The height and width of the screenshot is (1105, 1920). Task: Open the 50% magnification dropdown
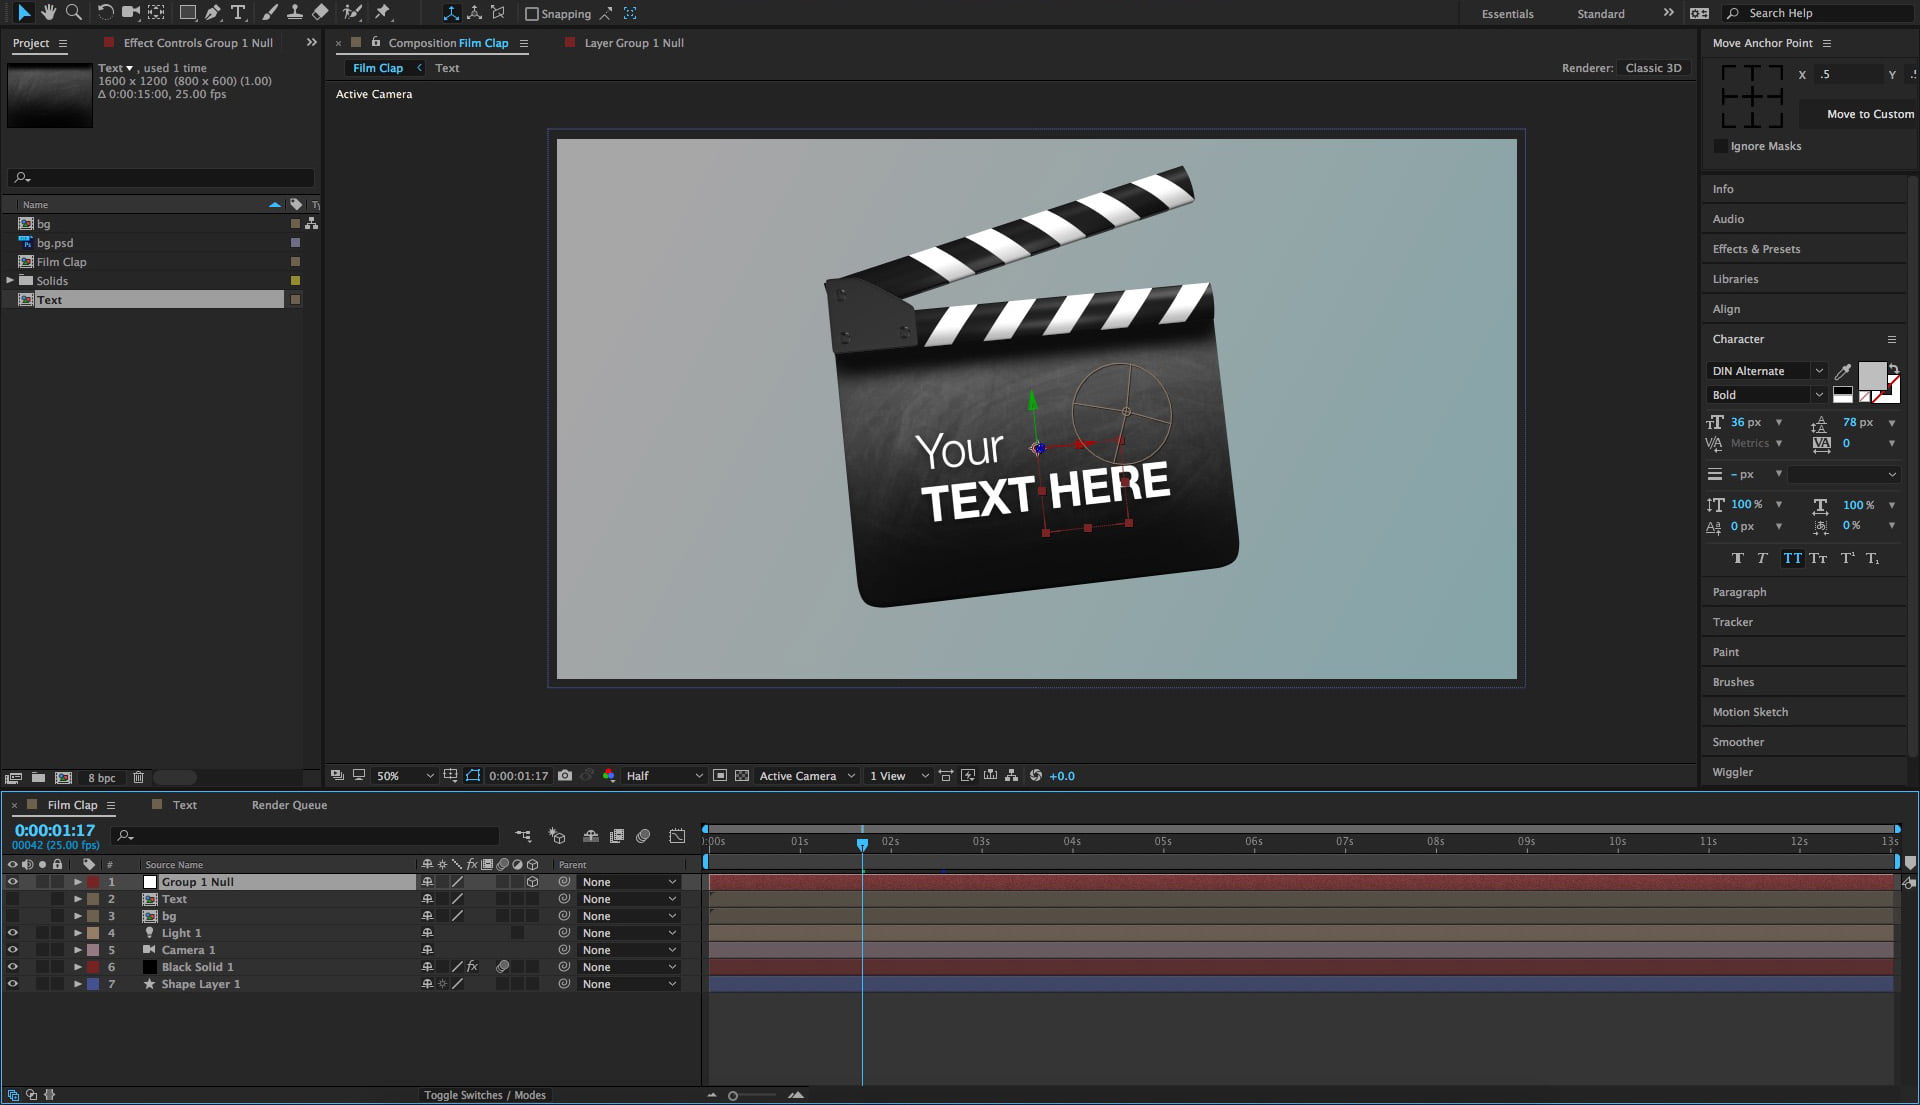pos(405,776)
